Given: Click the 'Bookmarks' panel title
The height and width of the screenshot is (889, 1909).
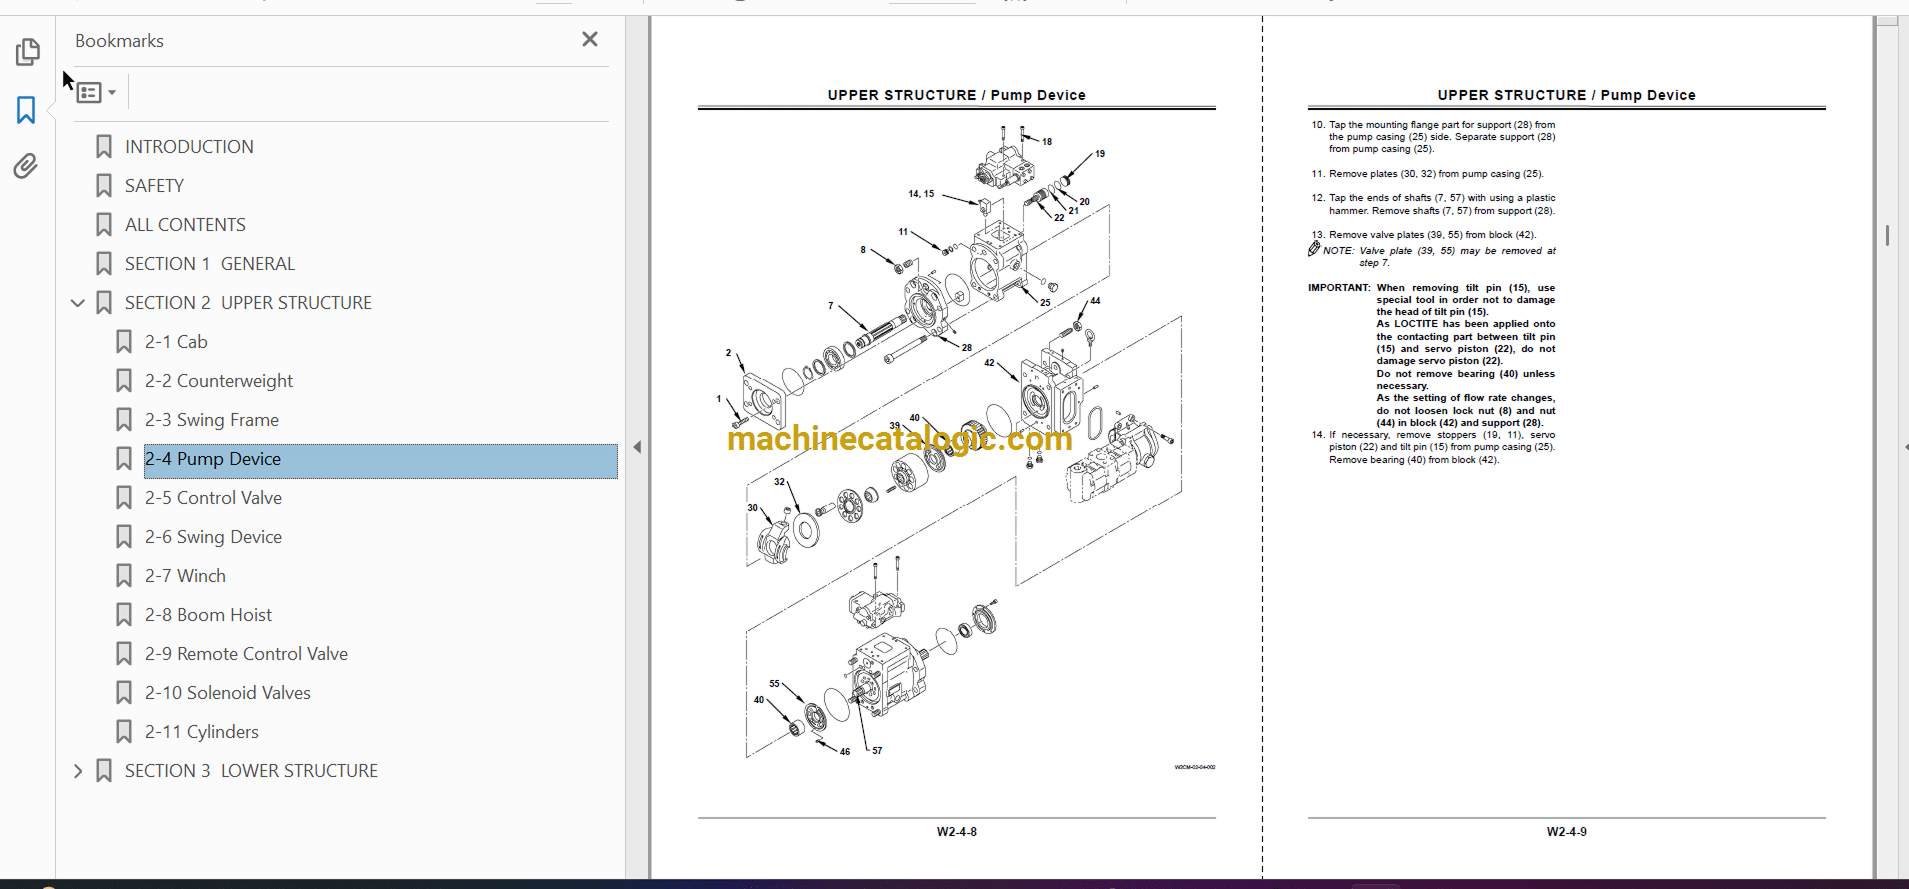Looking at the screenshot, I should [x=119, y=41].
